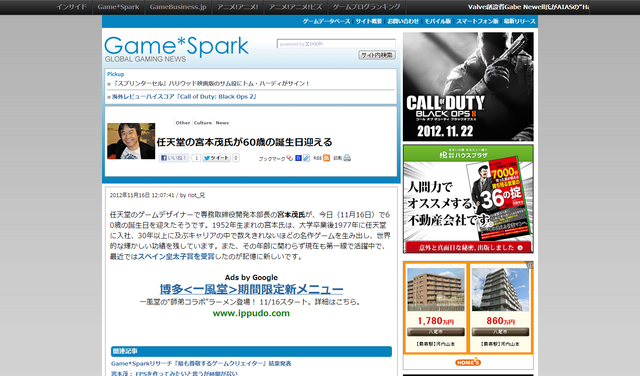Click the 860万円 apartment listing
Image resolution: width=640 pixels, height=376 pixels.
point(500,307)
